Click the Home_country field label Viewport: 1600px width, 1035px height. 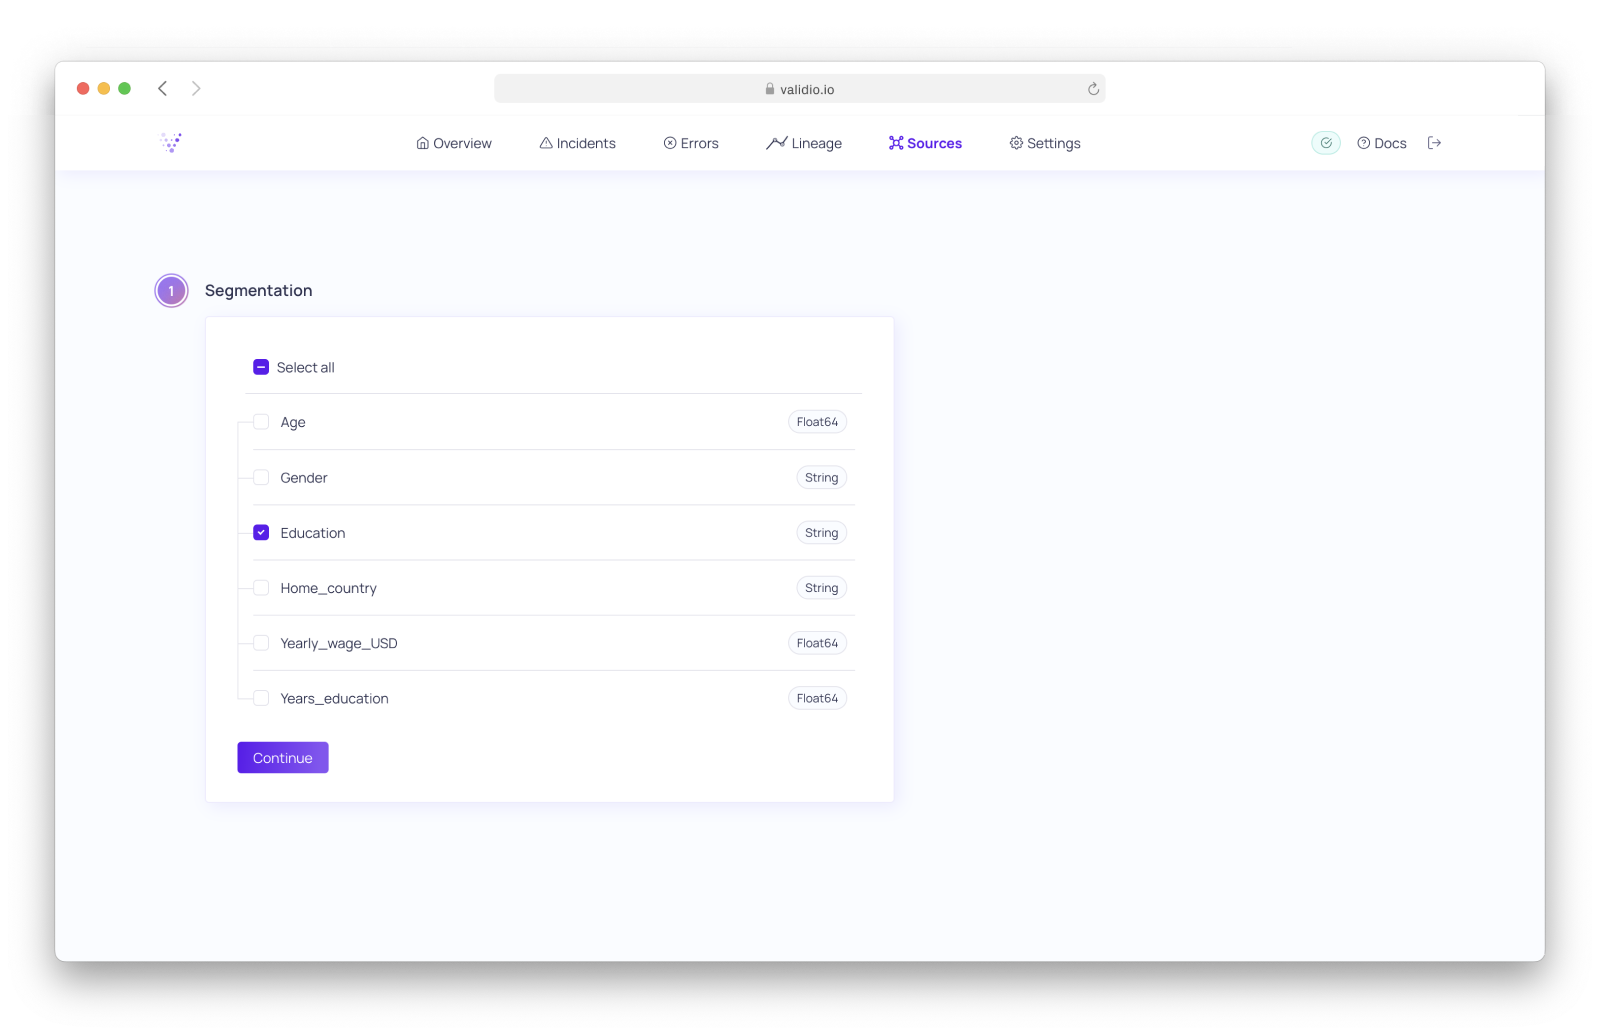(x=329, y=588)
